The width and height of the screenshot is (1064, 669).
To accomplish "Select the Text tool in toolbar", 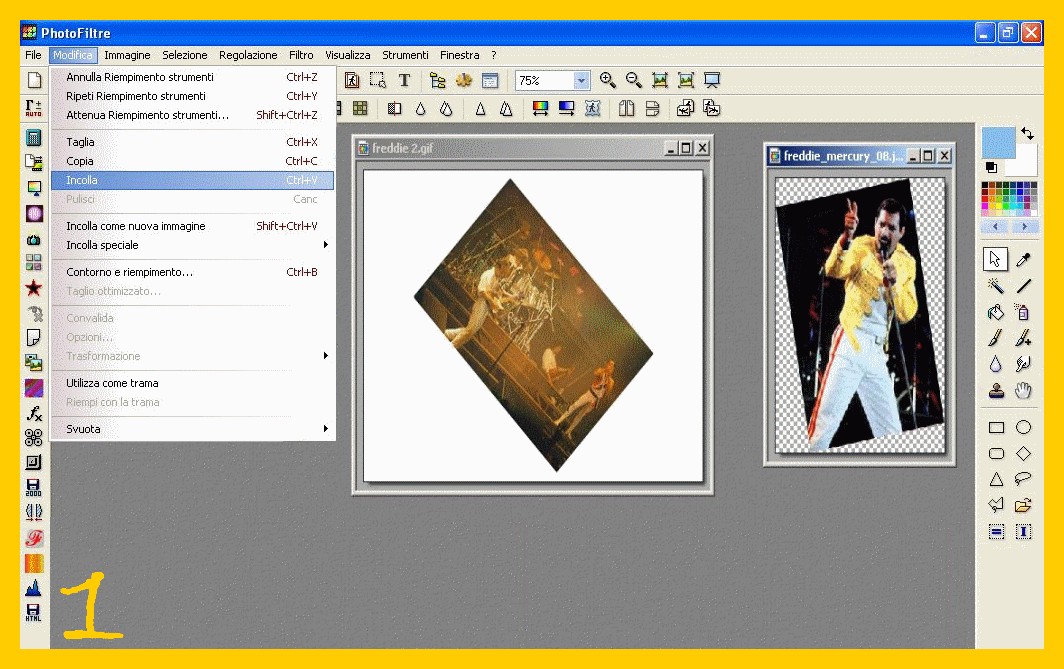I will tap(404, 80).
